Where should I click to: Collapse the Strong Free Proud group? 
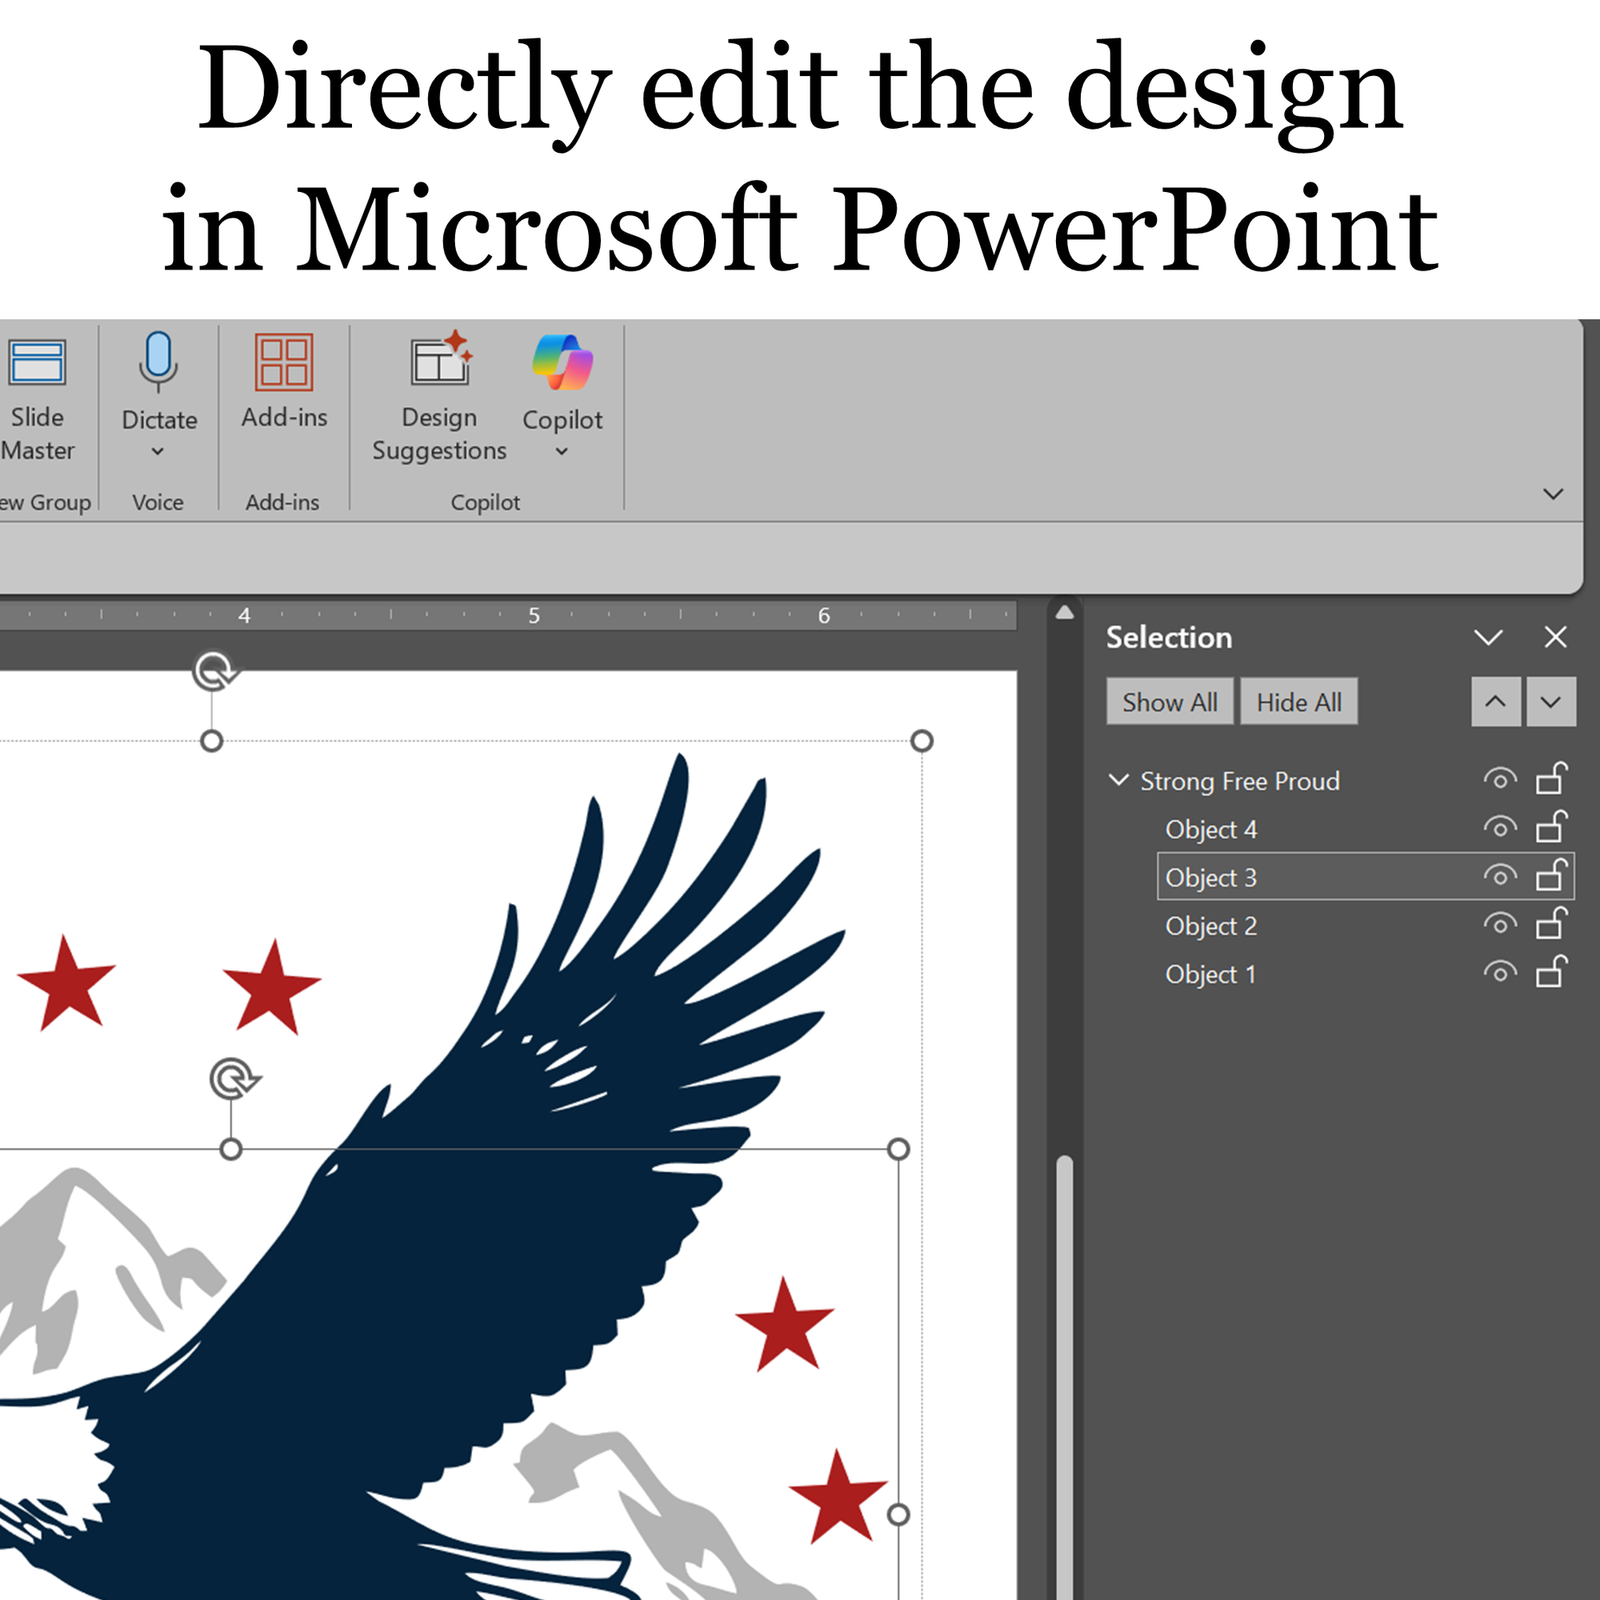(1119, 780)
